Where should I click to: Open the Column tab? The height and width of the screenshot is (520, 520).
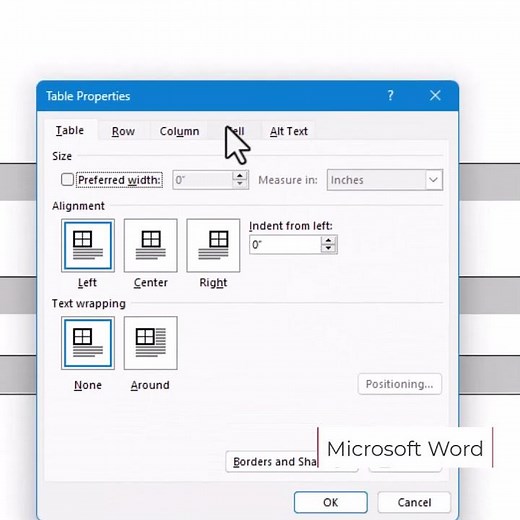coord(179,131)
